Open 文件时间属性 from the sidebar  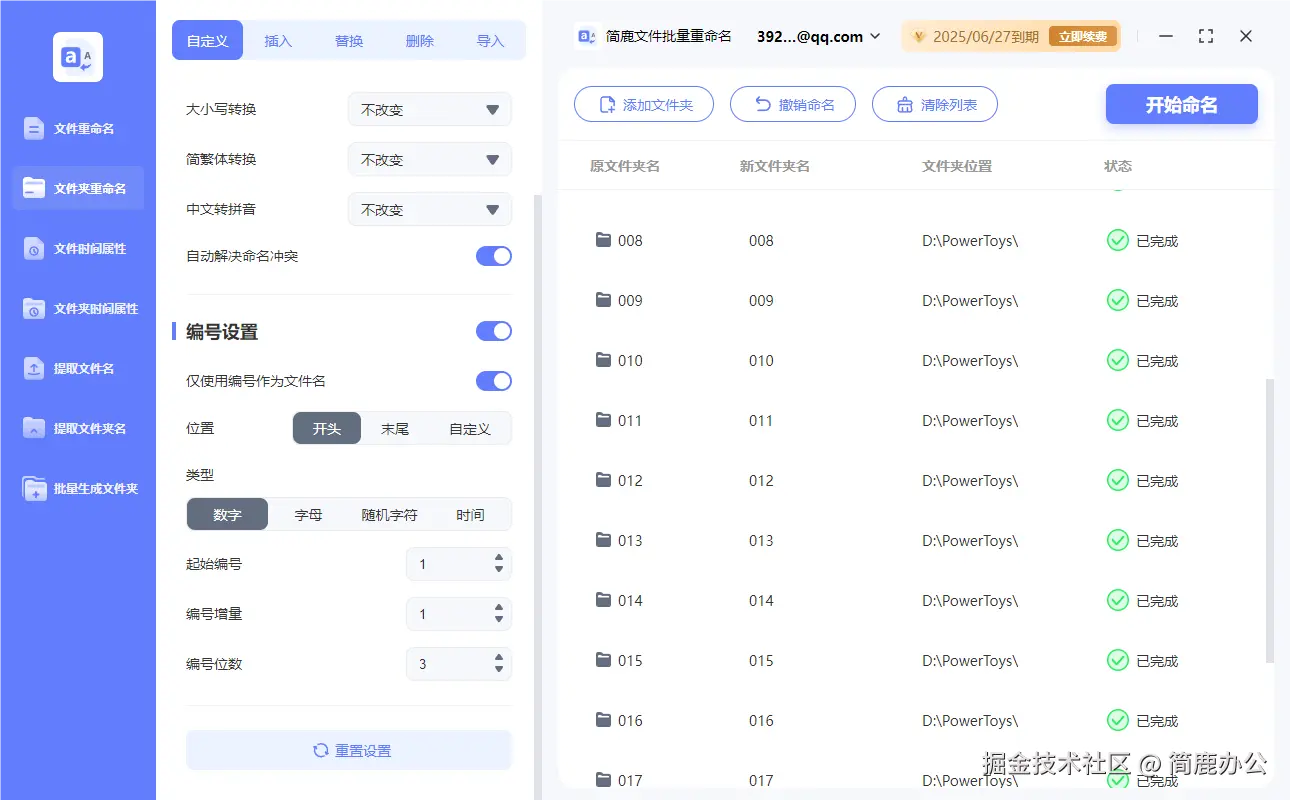pyautogui.click(x=77, y=248)
